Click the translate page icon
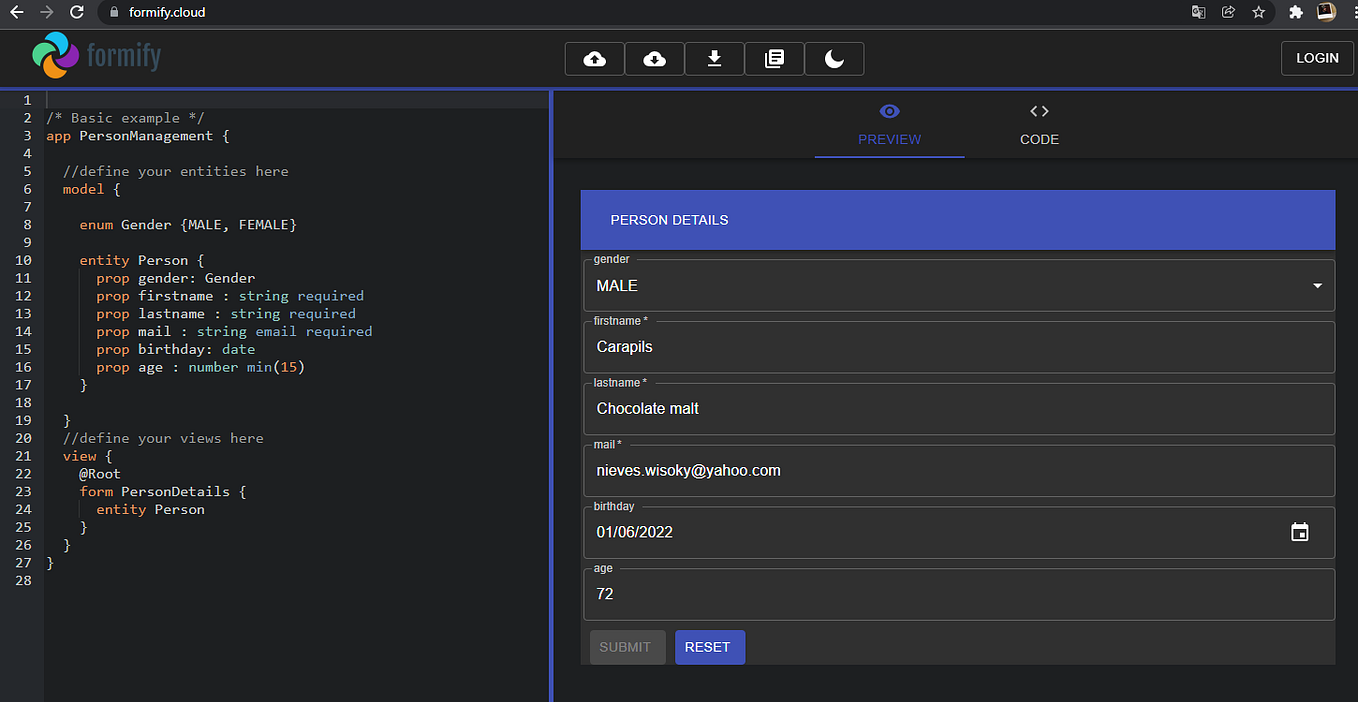This screenshot has width=1358, height=702. (x=1198, y=12)
